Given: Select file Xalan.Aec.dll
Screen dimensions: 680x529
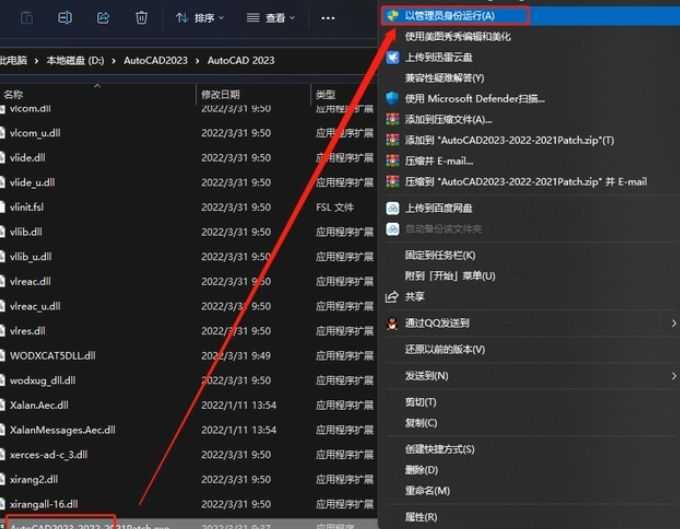Looking at the screenshot, I should click(x=39, y=405).
